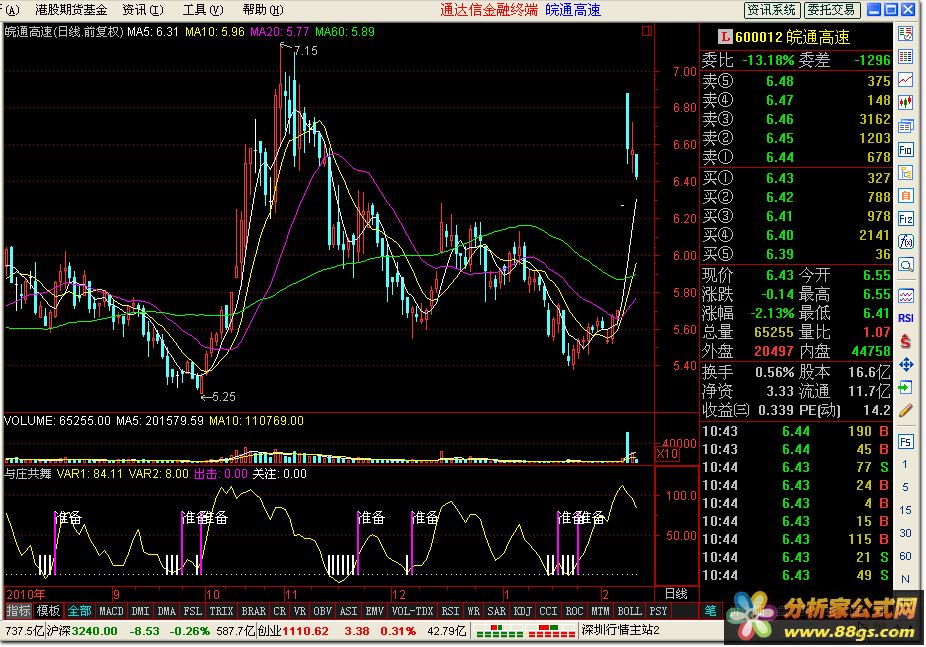Screen dimensions: 926x647
Task: Open the sector tree icon in sidebar
Action: click(905, 172)
